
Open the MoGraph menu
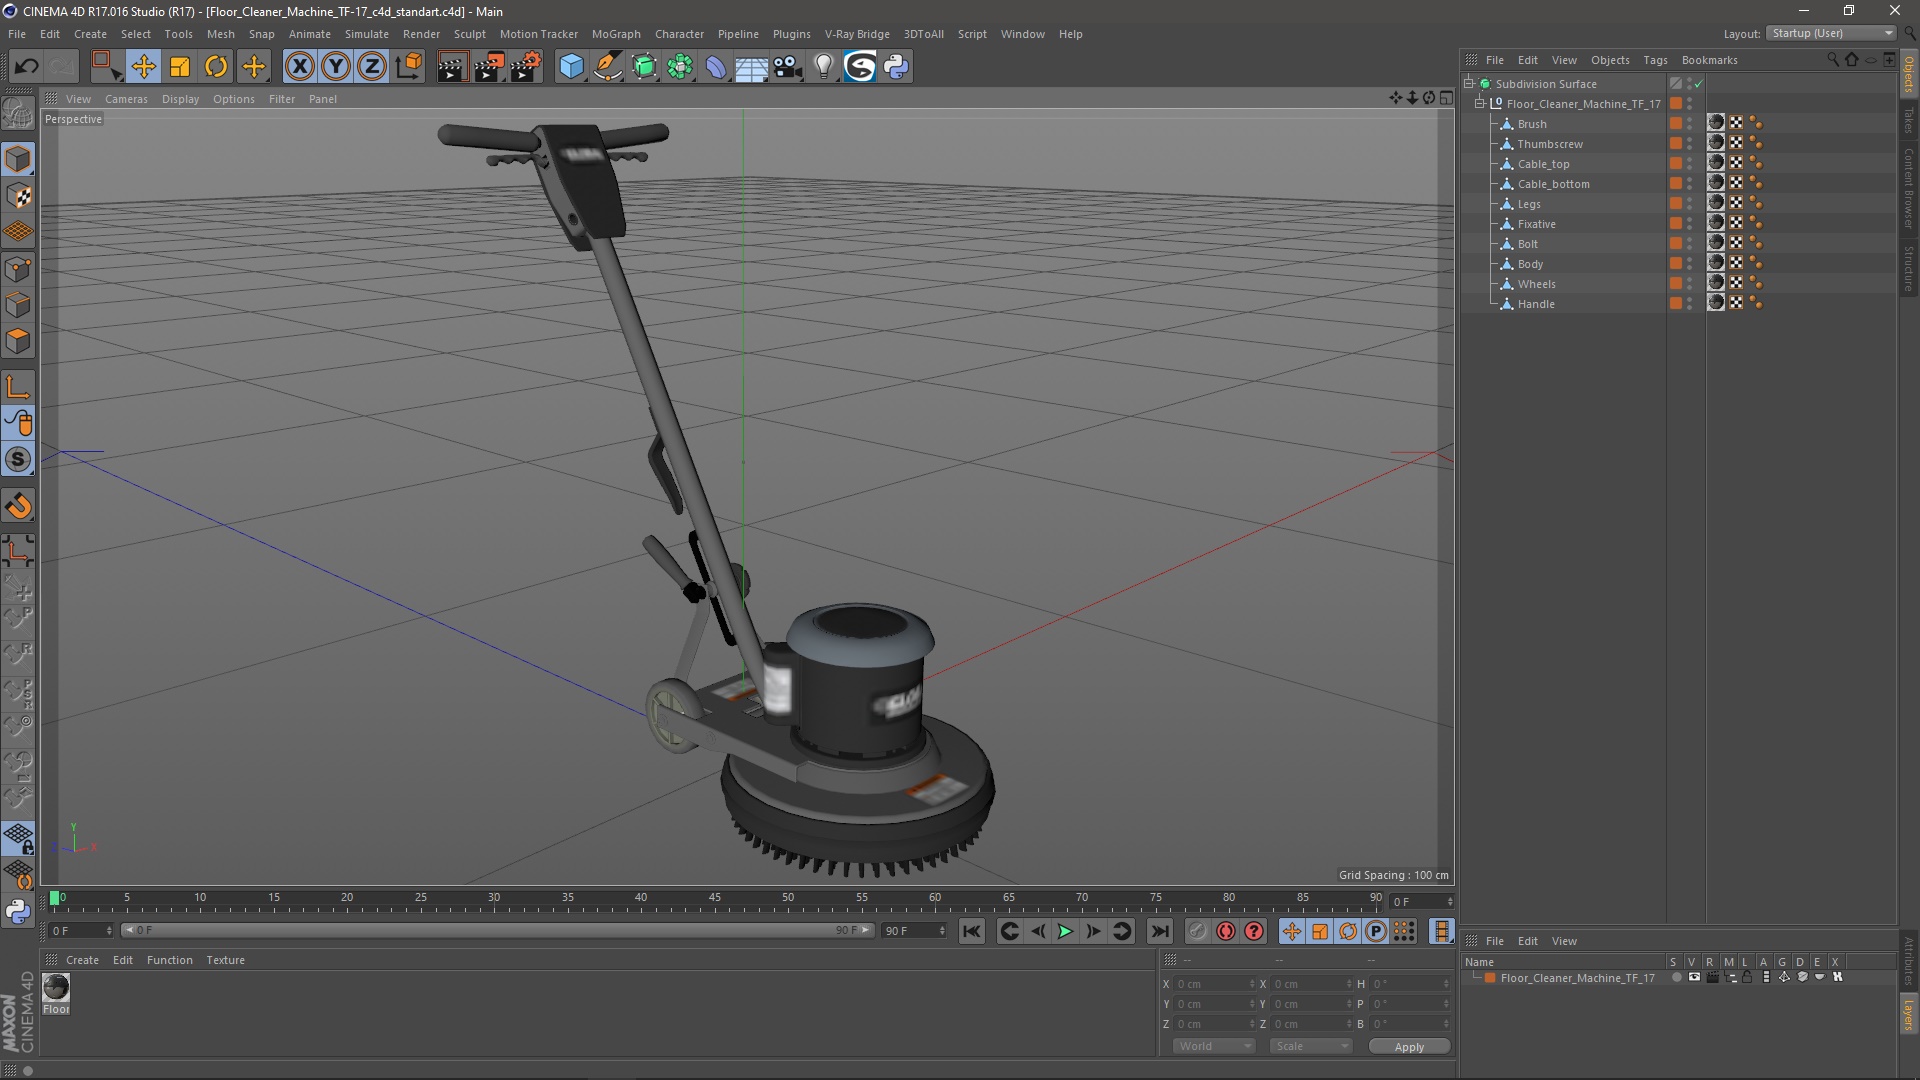click(616, 34)
